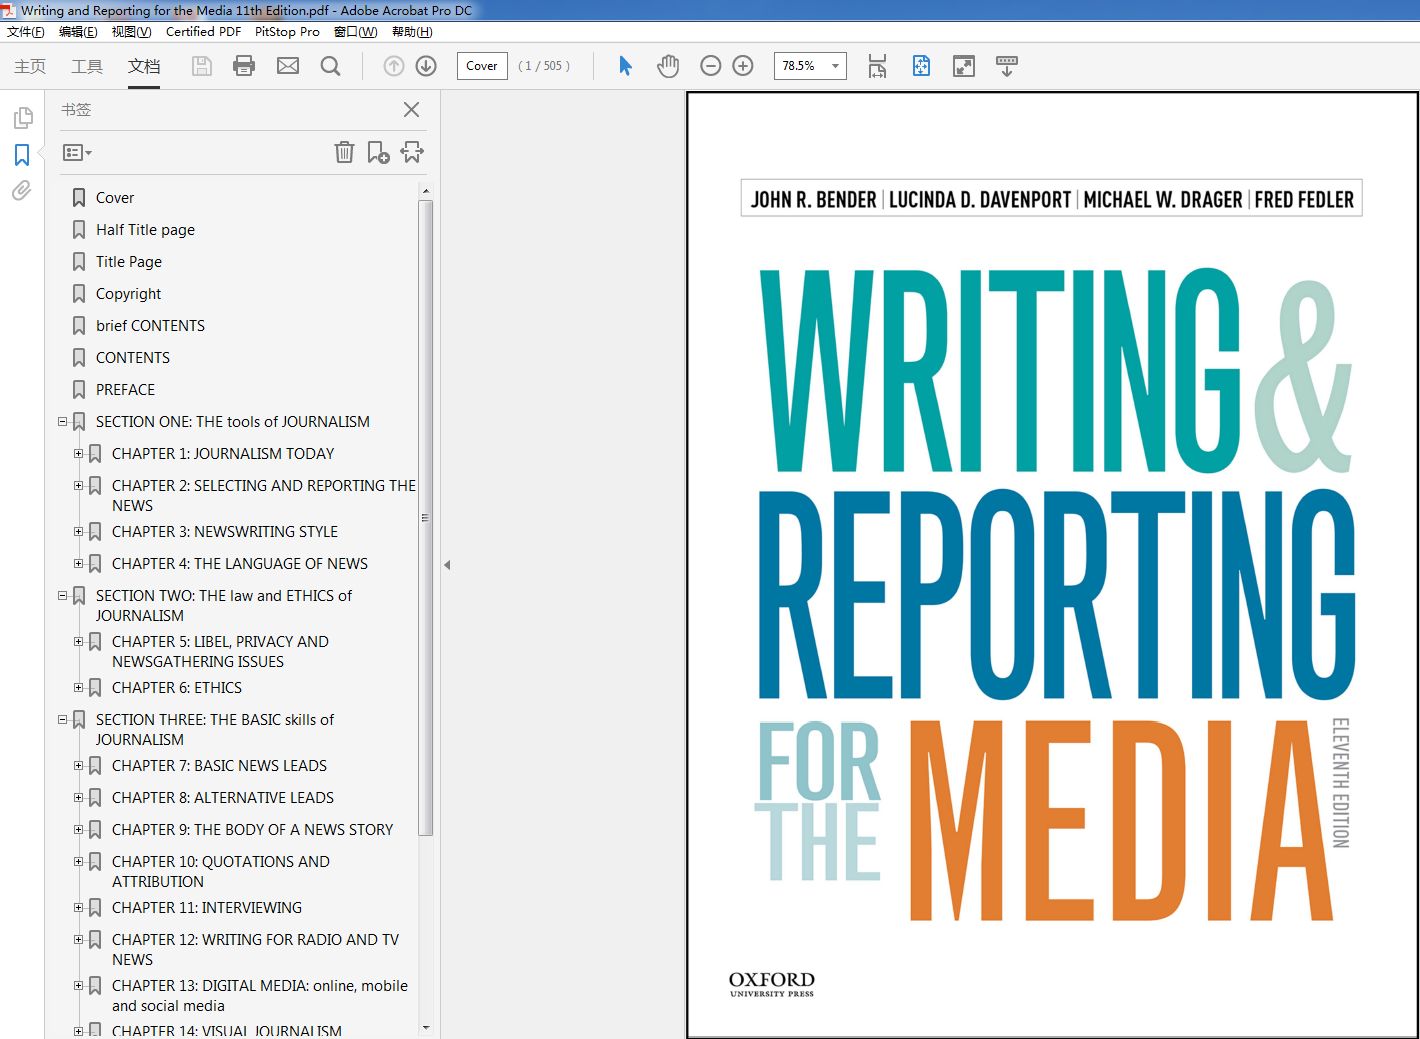The width and height of the screenshot is (1420, 1039).
Task: Open PitStop Pro menu
Action: [x=287, y=32]
